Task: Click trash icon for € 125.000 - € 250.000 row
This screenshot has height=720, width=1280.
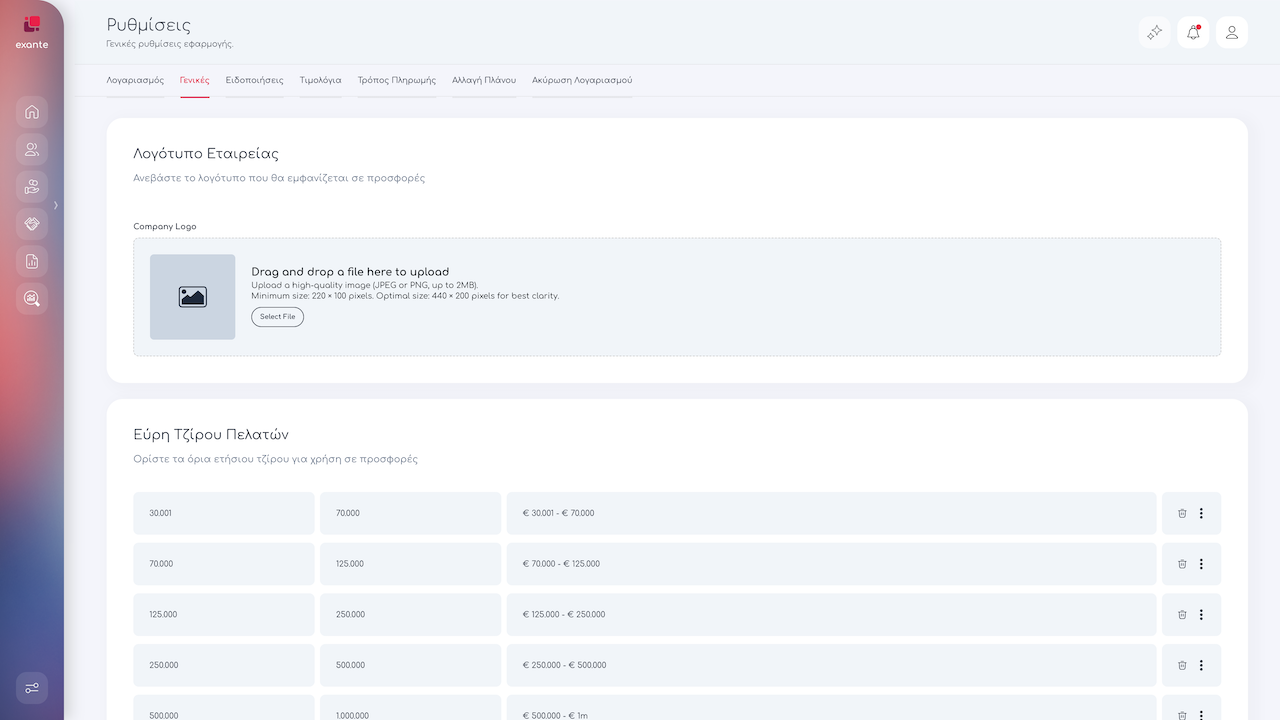Action: pos(1182,615)
